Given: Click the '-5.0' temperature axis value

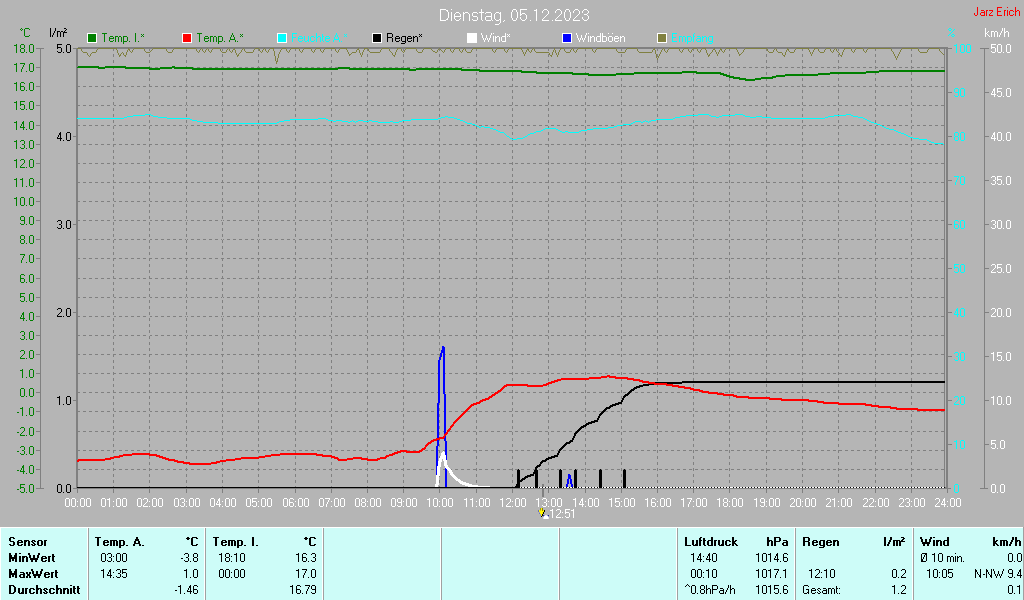Looking at the screenshot, I should (x=24, y=488).
